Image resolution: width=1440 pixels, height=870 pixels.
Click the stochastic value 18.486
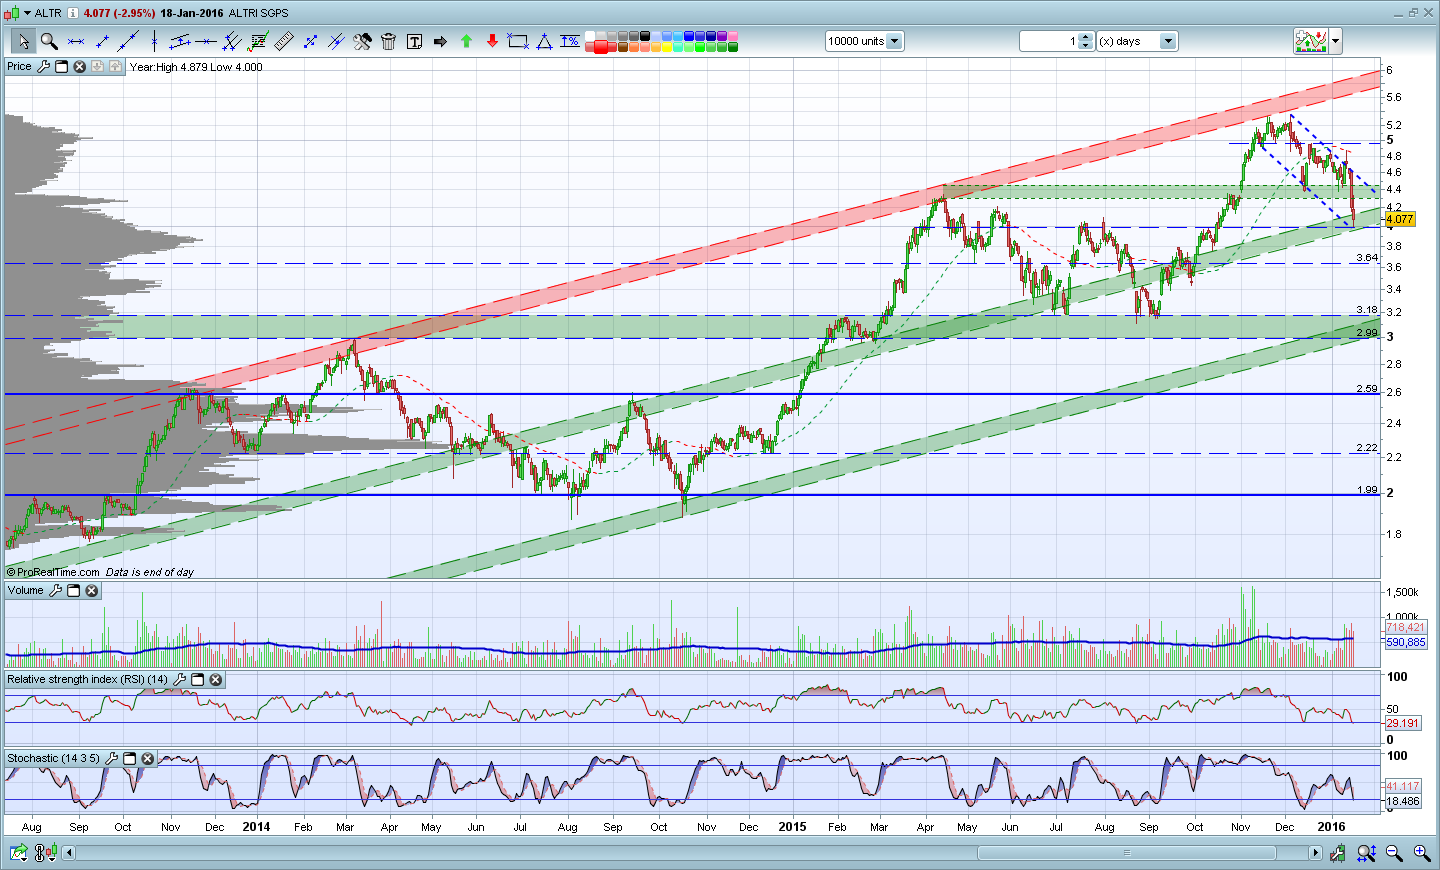click(1403, 801)
